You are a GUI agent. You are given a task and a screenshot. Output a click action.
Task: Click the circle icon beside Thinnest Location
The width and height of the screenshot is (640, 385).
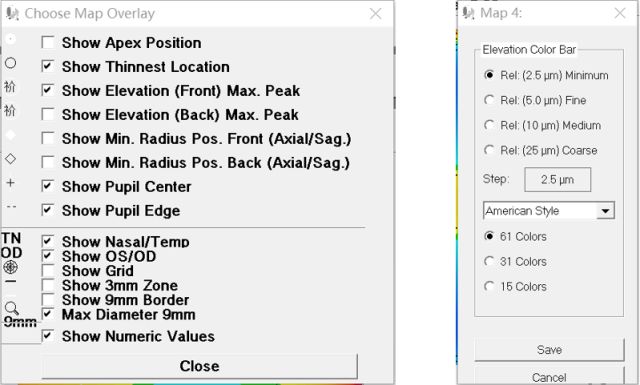[x=11, y=63]
